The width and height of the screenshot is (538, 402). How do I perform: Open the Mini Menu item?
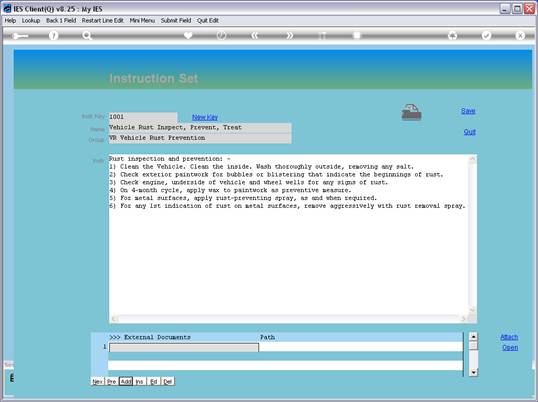(x=142, y=21)
